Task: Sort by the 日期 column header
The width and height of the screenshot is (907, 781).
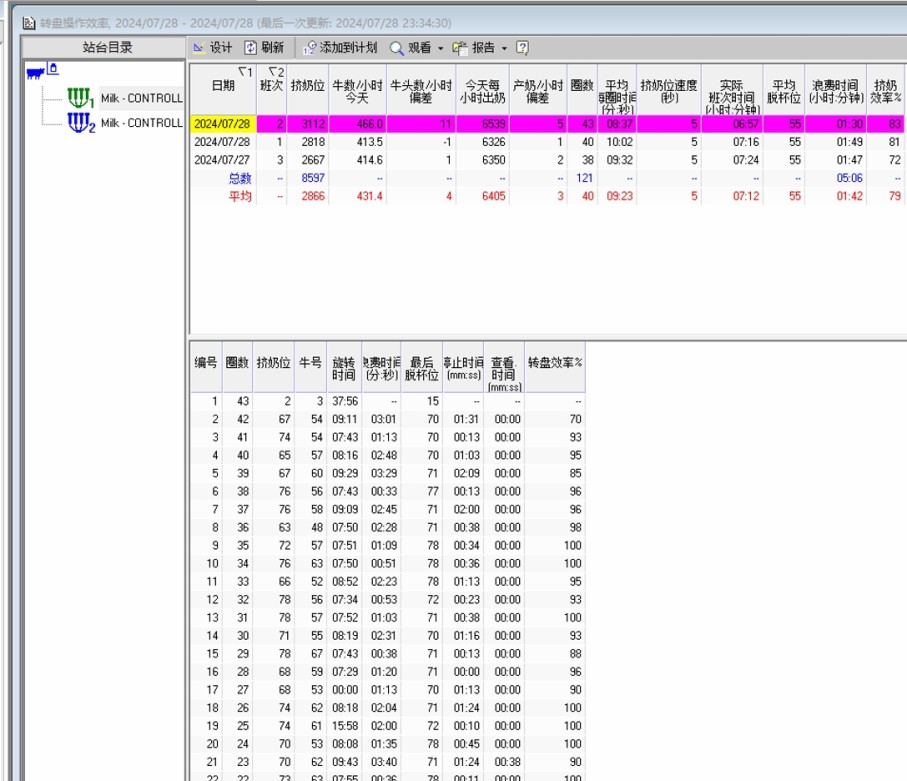Action: coord(223,87)
